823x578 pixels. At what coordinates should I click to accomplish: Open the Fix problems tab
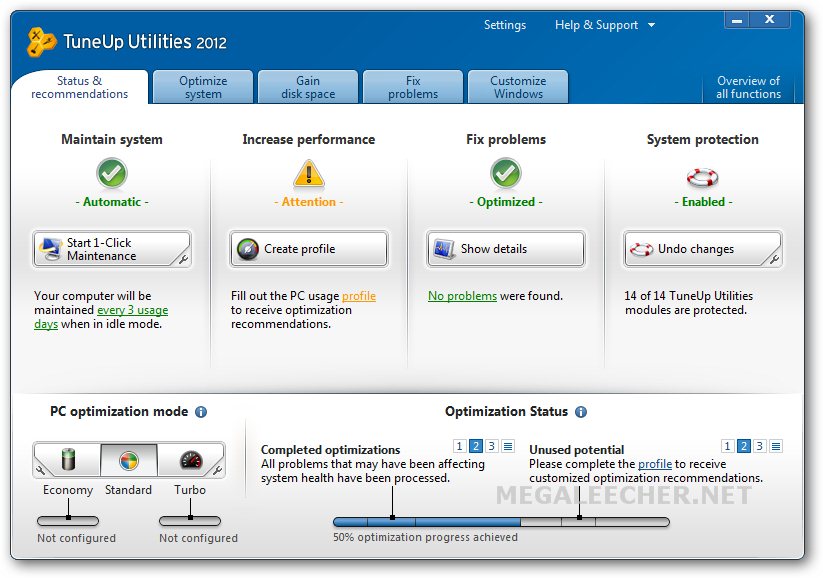[x=413, y=87]
